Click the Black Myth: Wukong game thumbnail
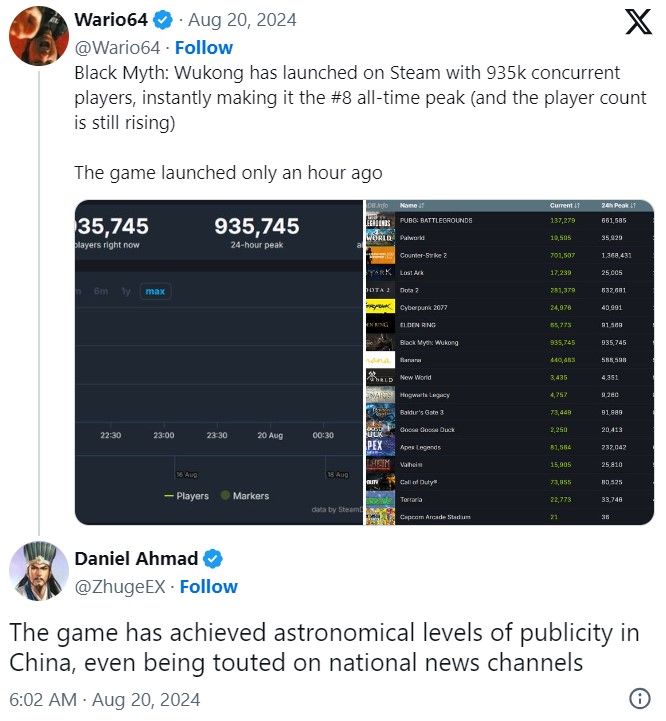 [380, 342]
